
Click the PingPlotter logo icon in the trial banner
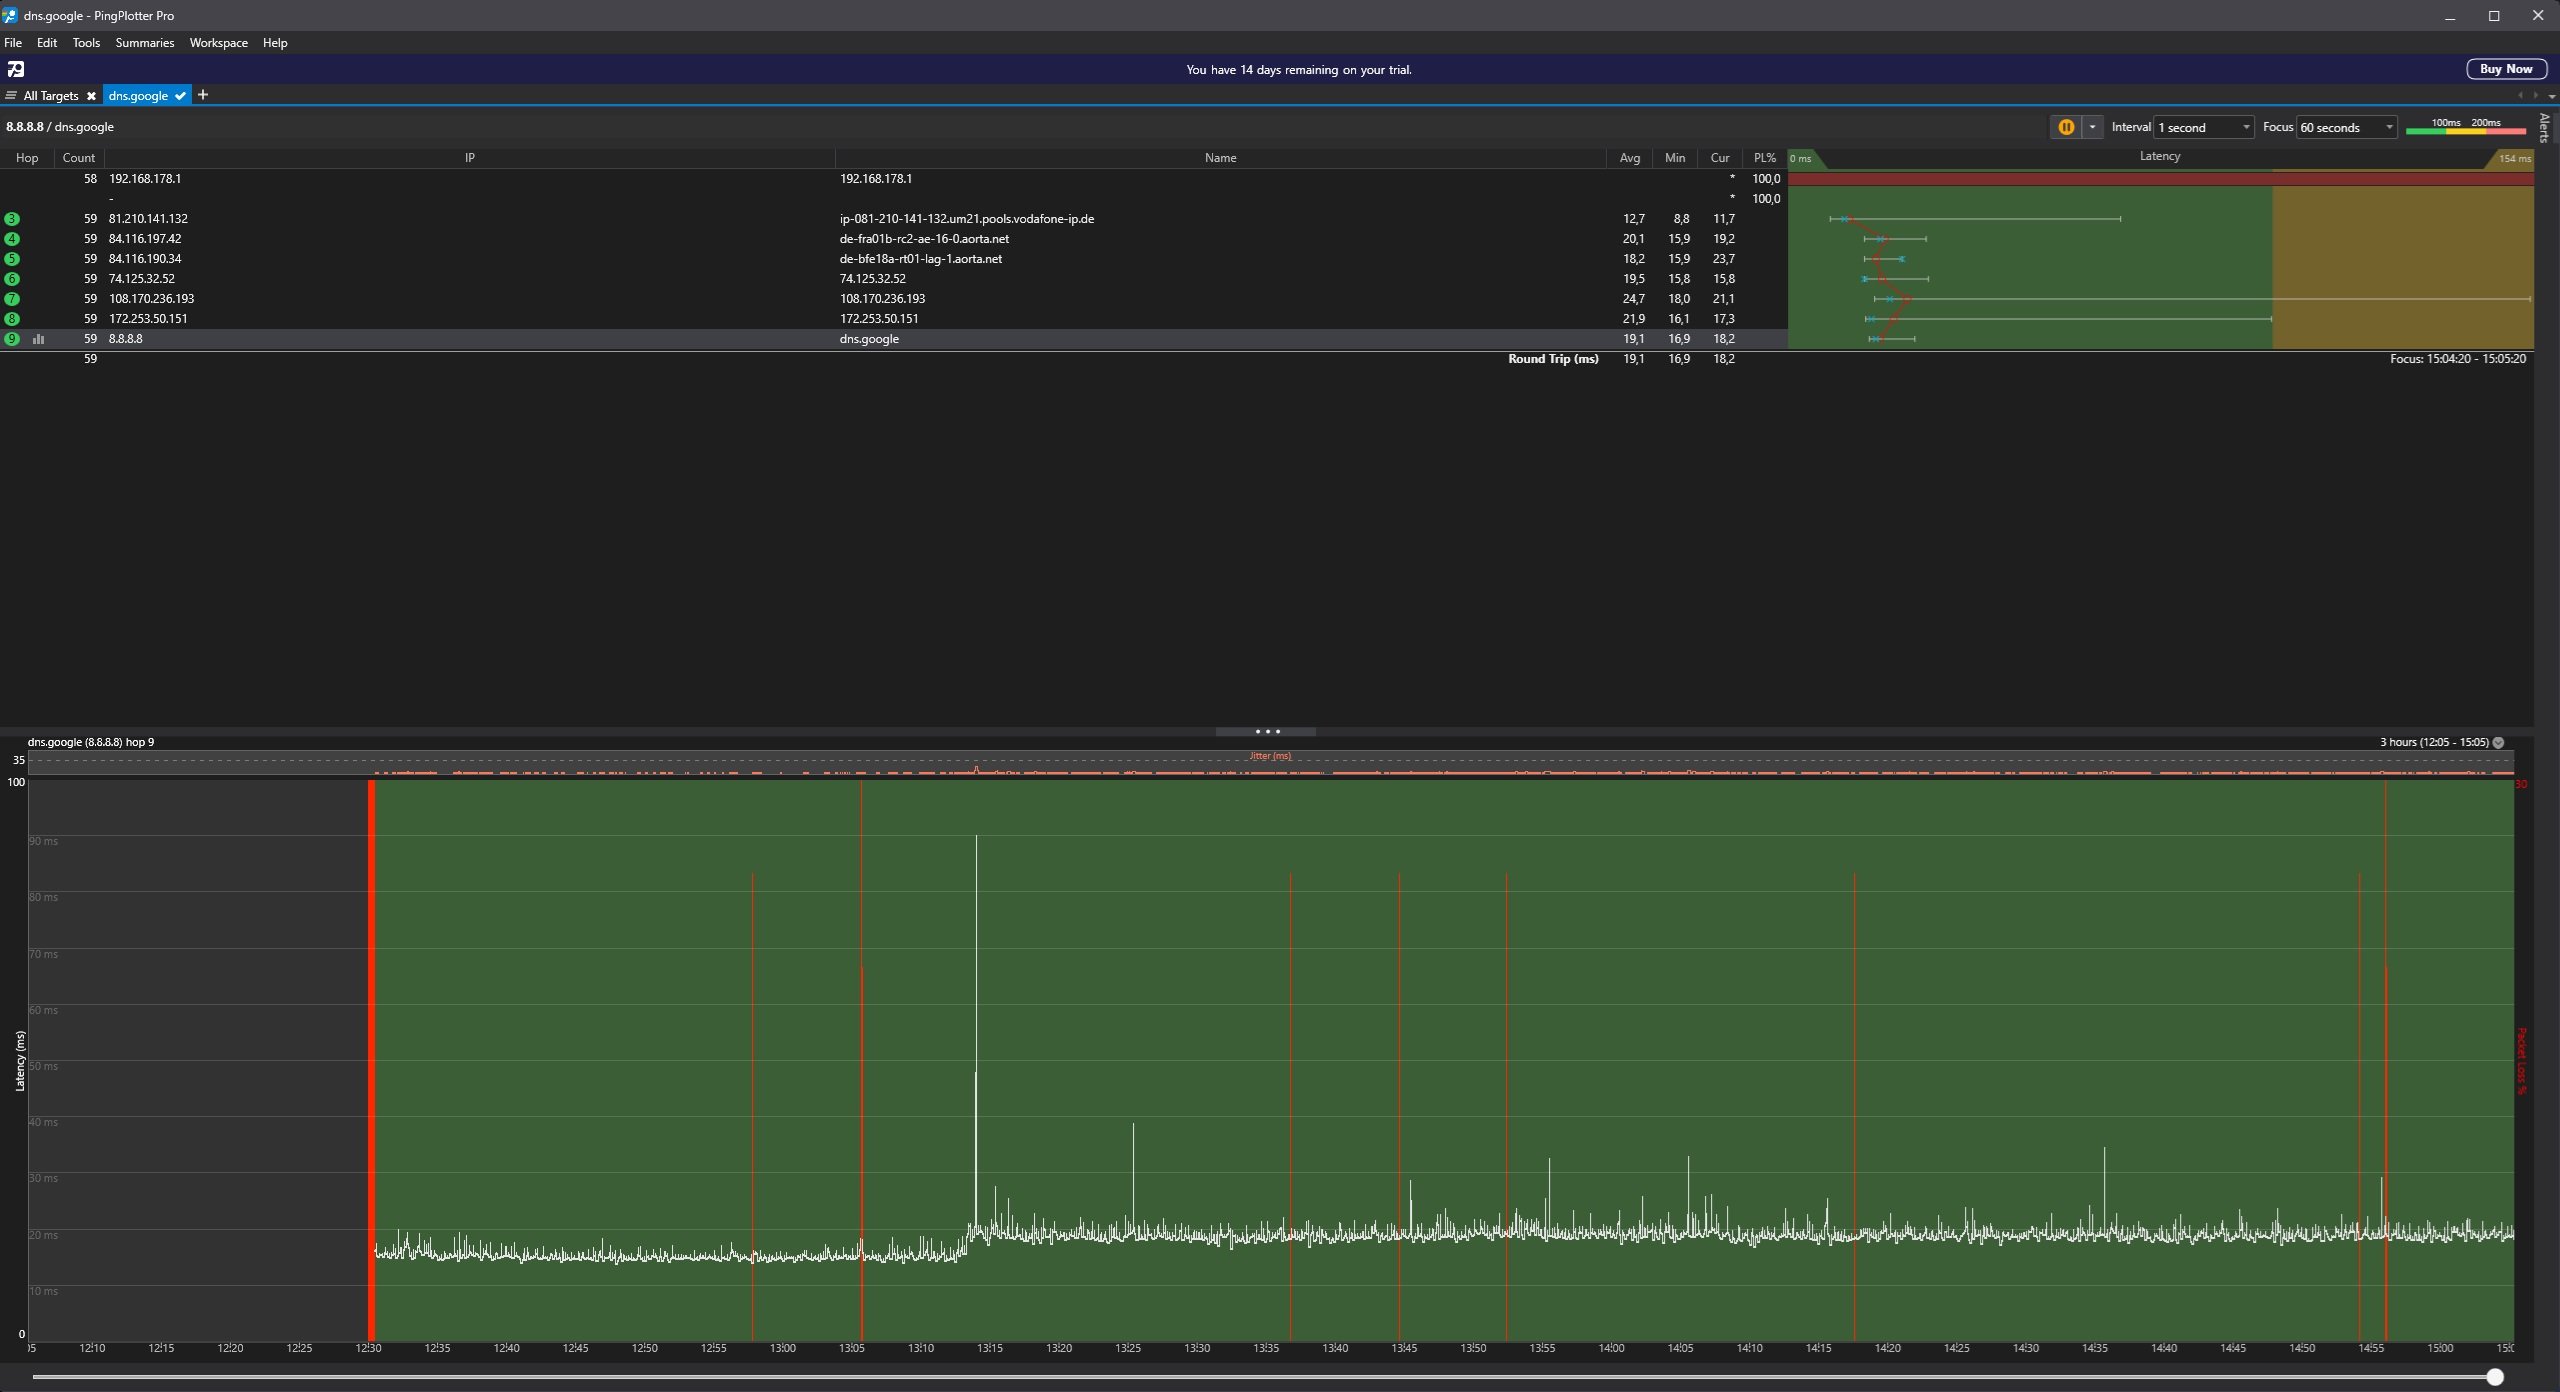pos(16,69)
